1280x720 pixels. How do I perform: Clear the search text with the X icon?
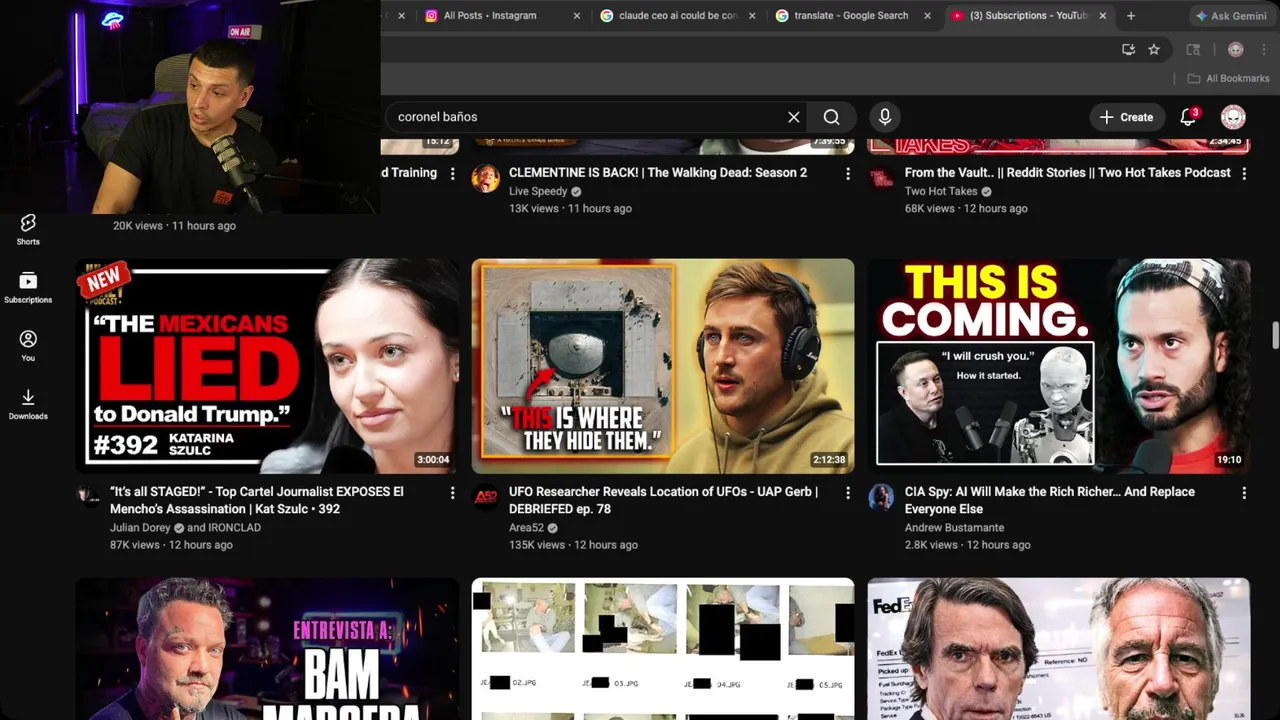coord(794,117)
